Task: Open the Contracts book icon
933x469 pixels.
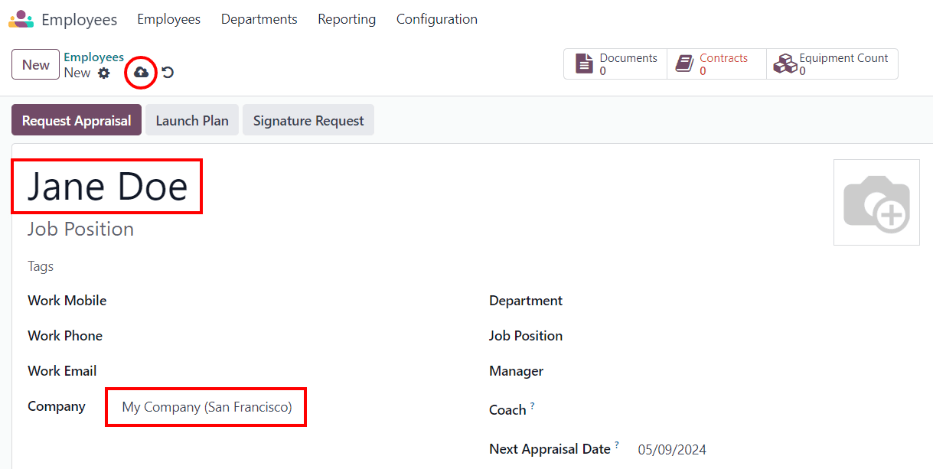Action: coord(684,64)
